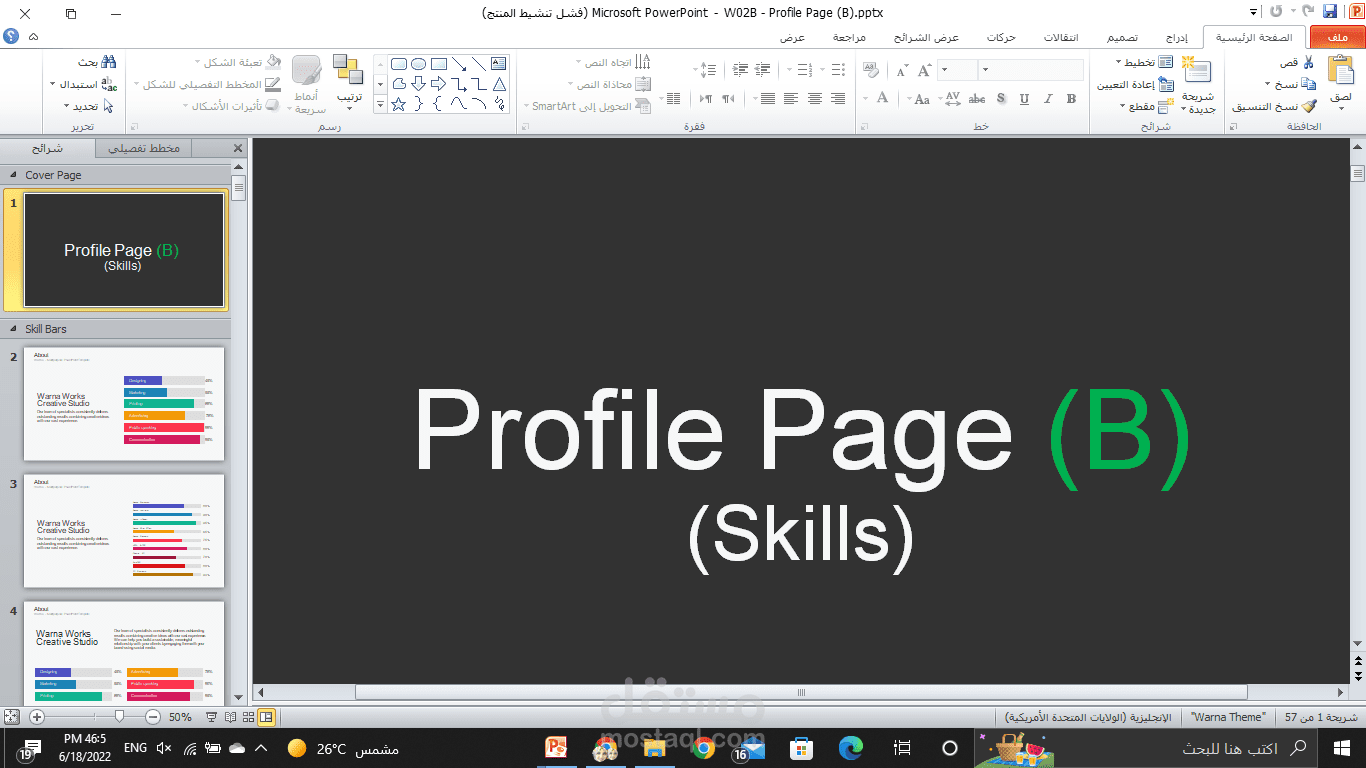
Task: Click the zoom slider handle
Action: pos(120,717)
